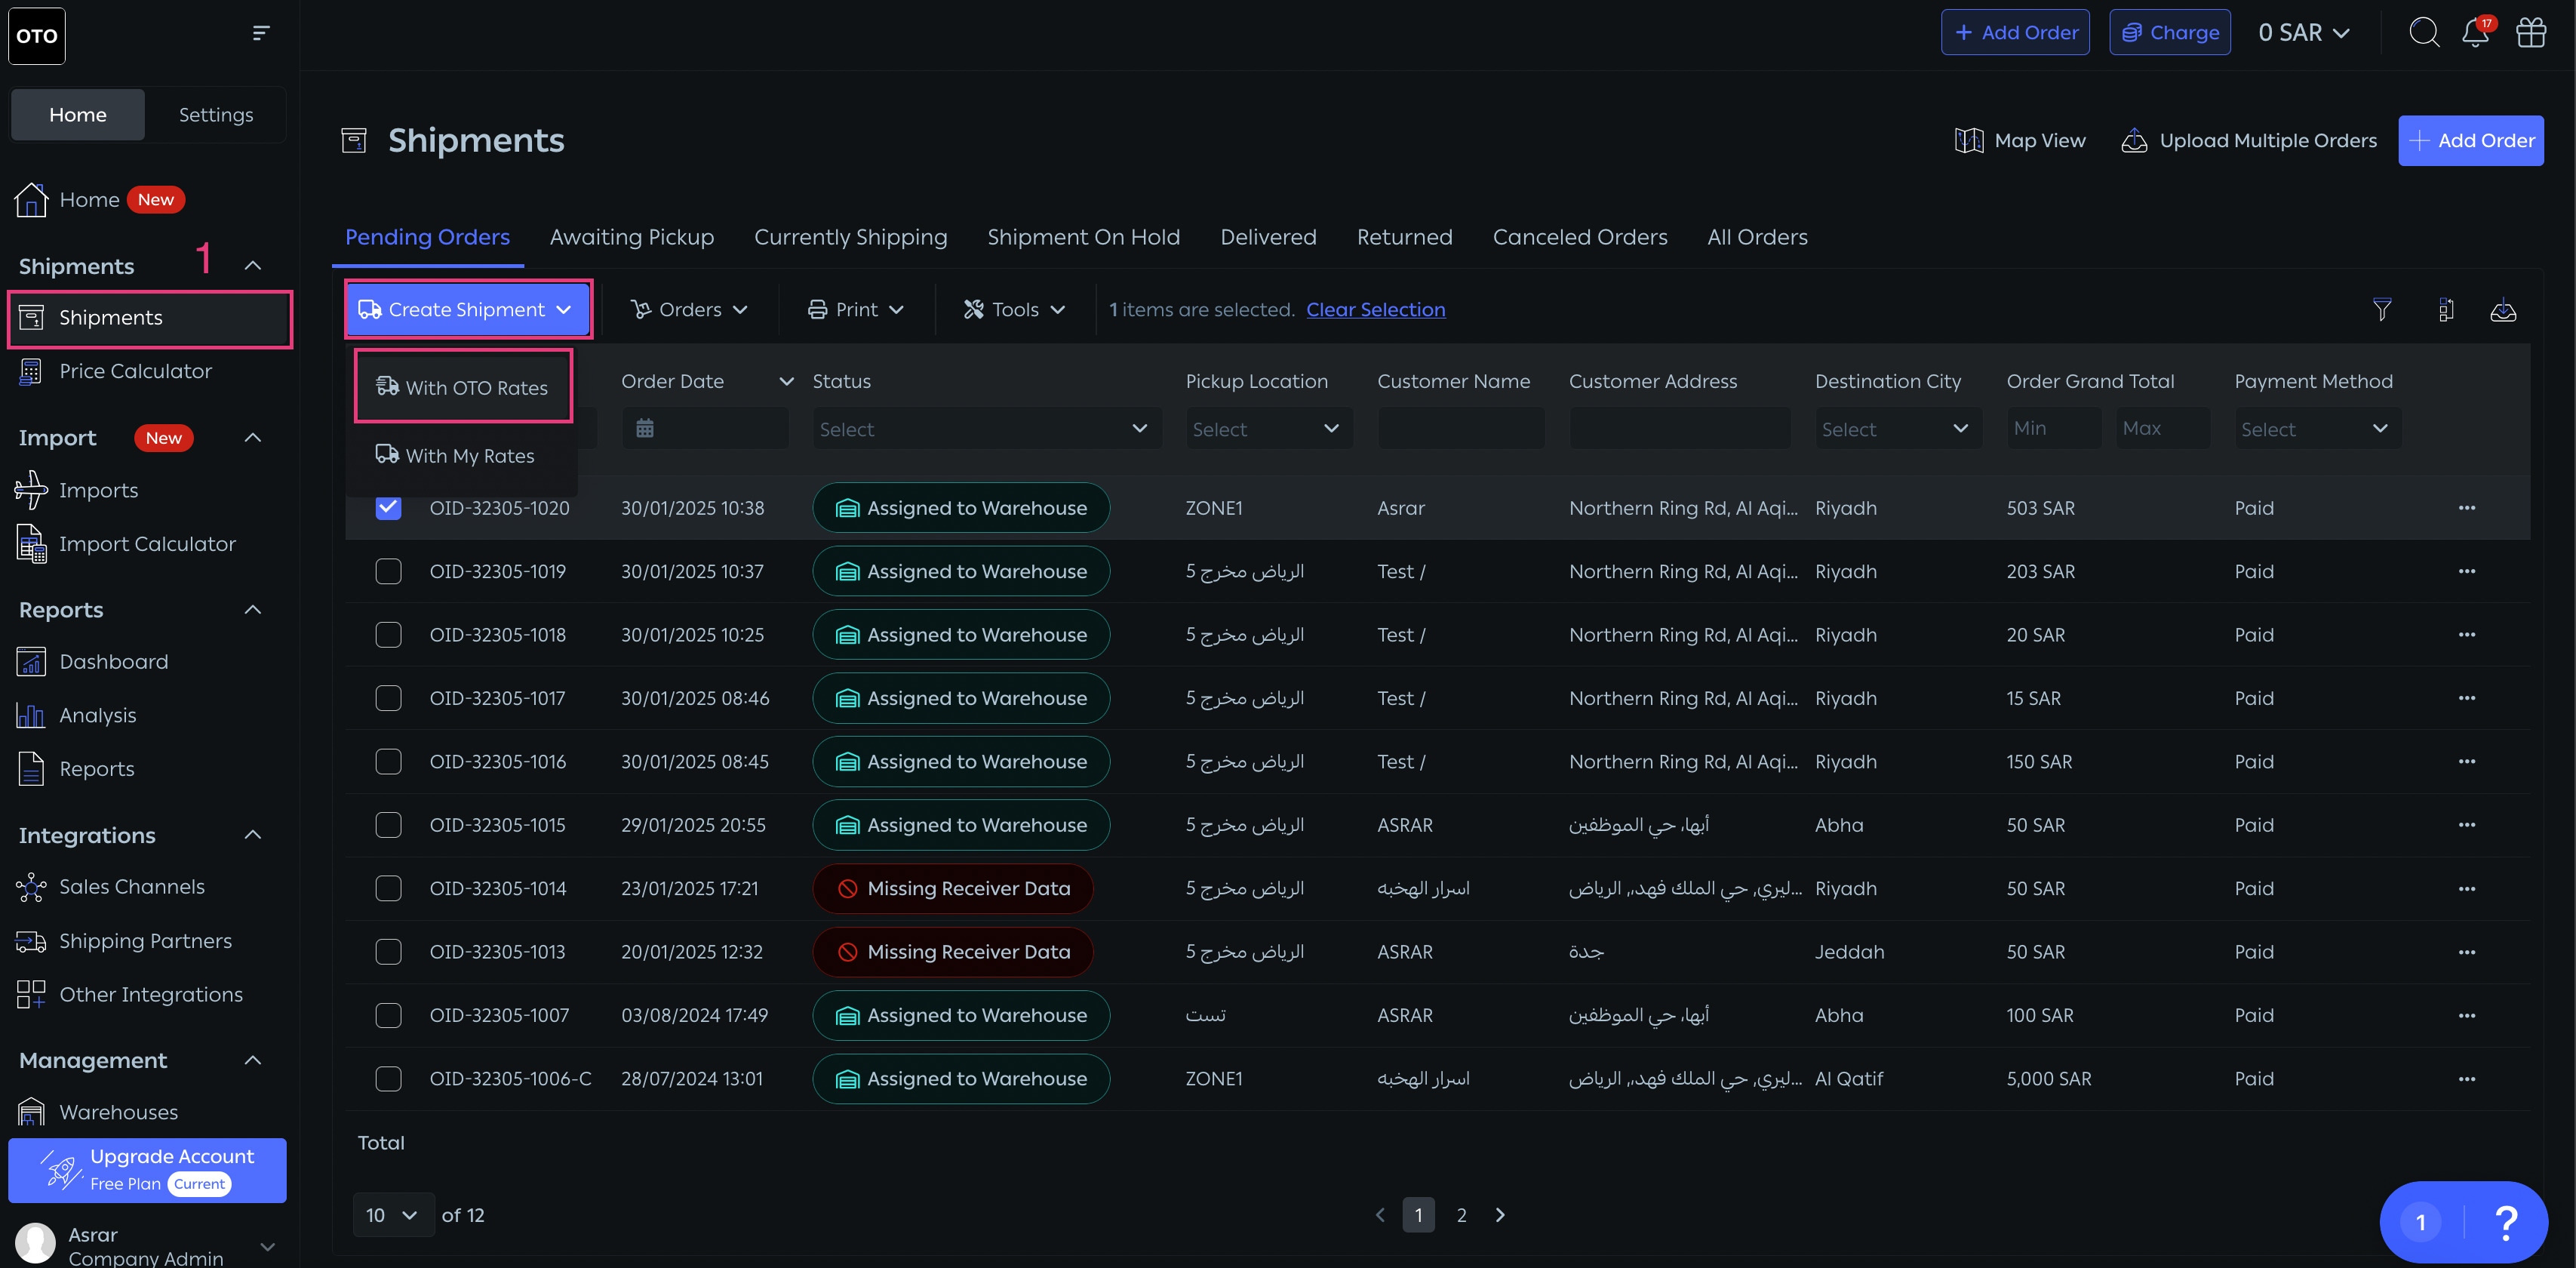2576x1268 pixels.
Task: Uncheck order OID-32305-1020
Action: coord(388,508)
